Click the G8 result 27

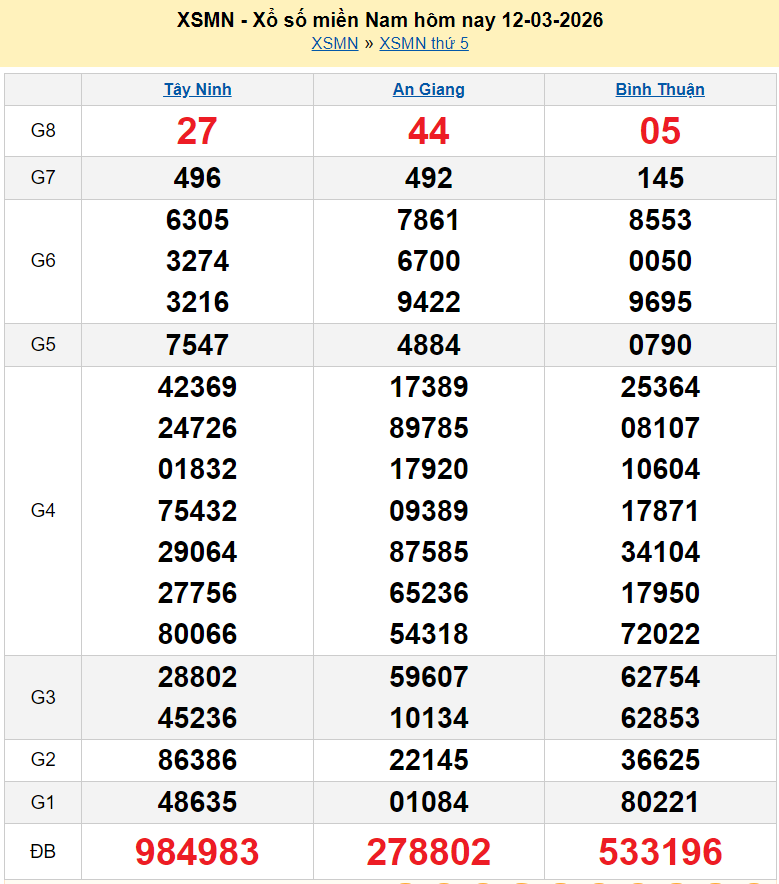(x=197, y=131)
